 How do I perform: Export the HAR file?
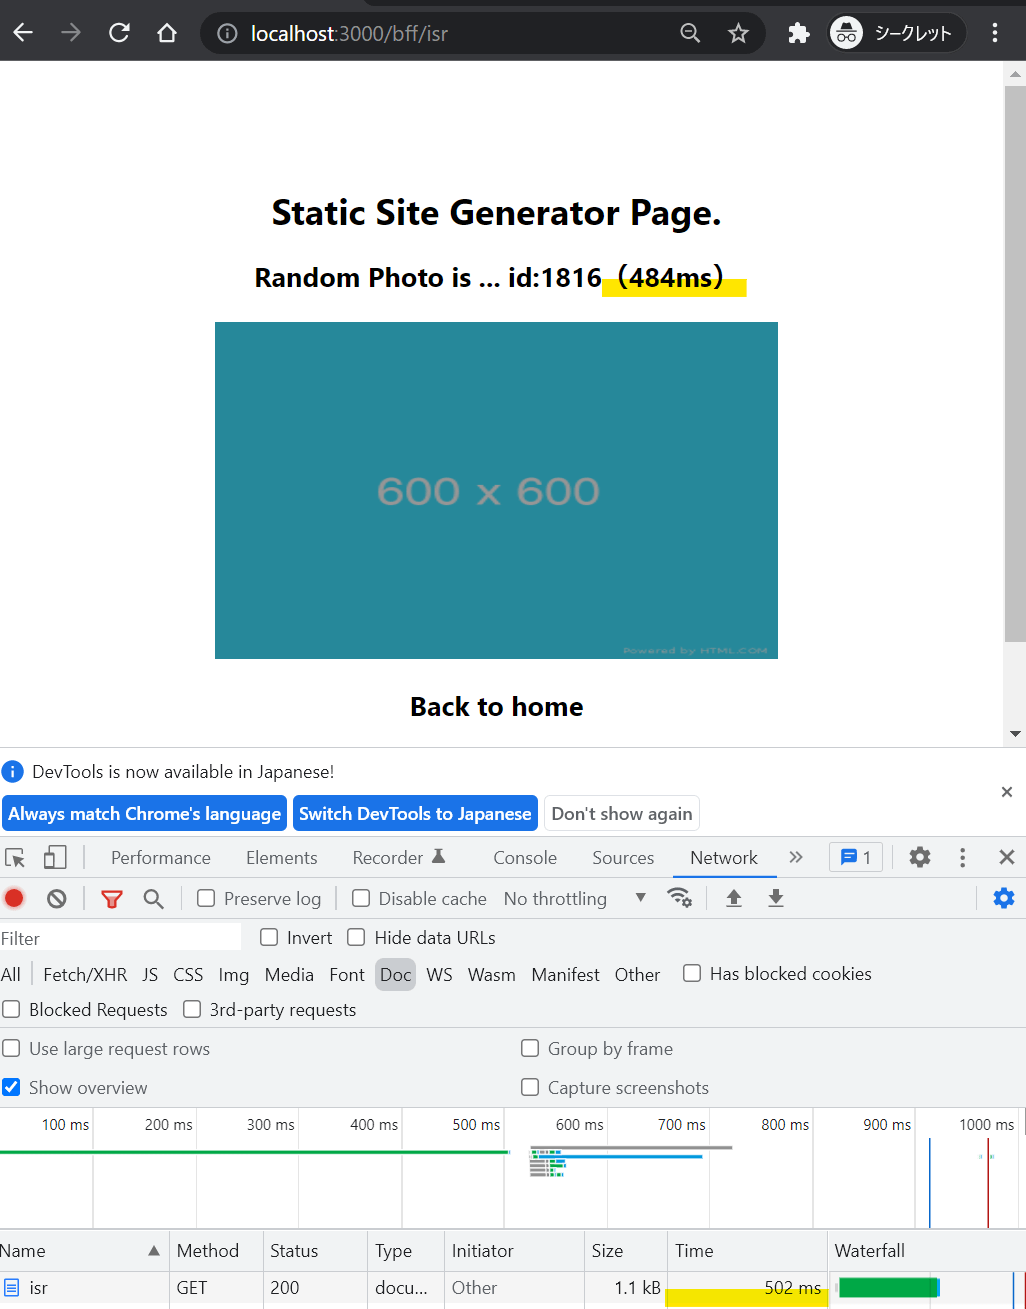point(775,898)
